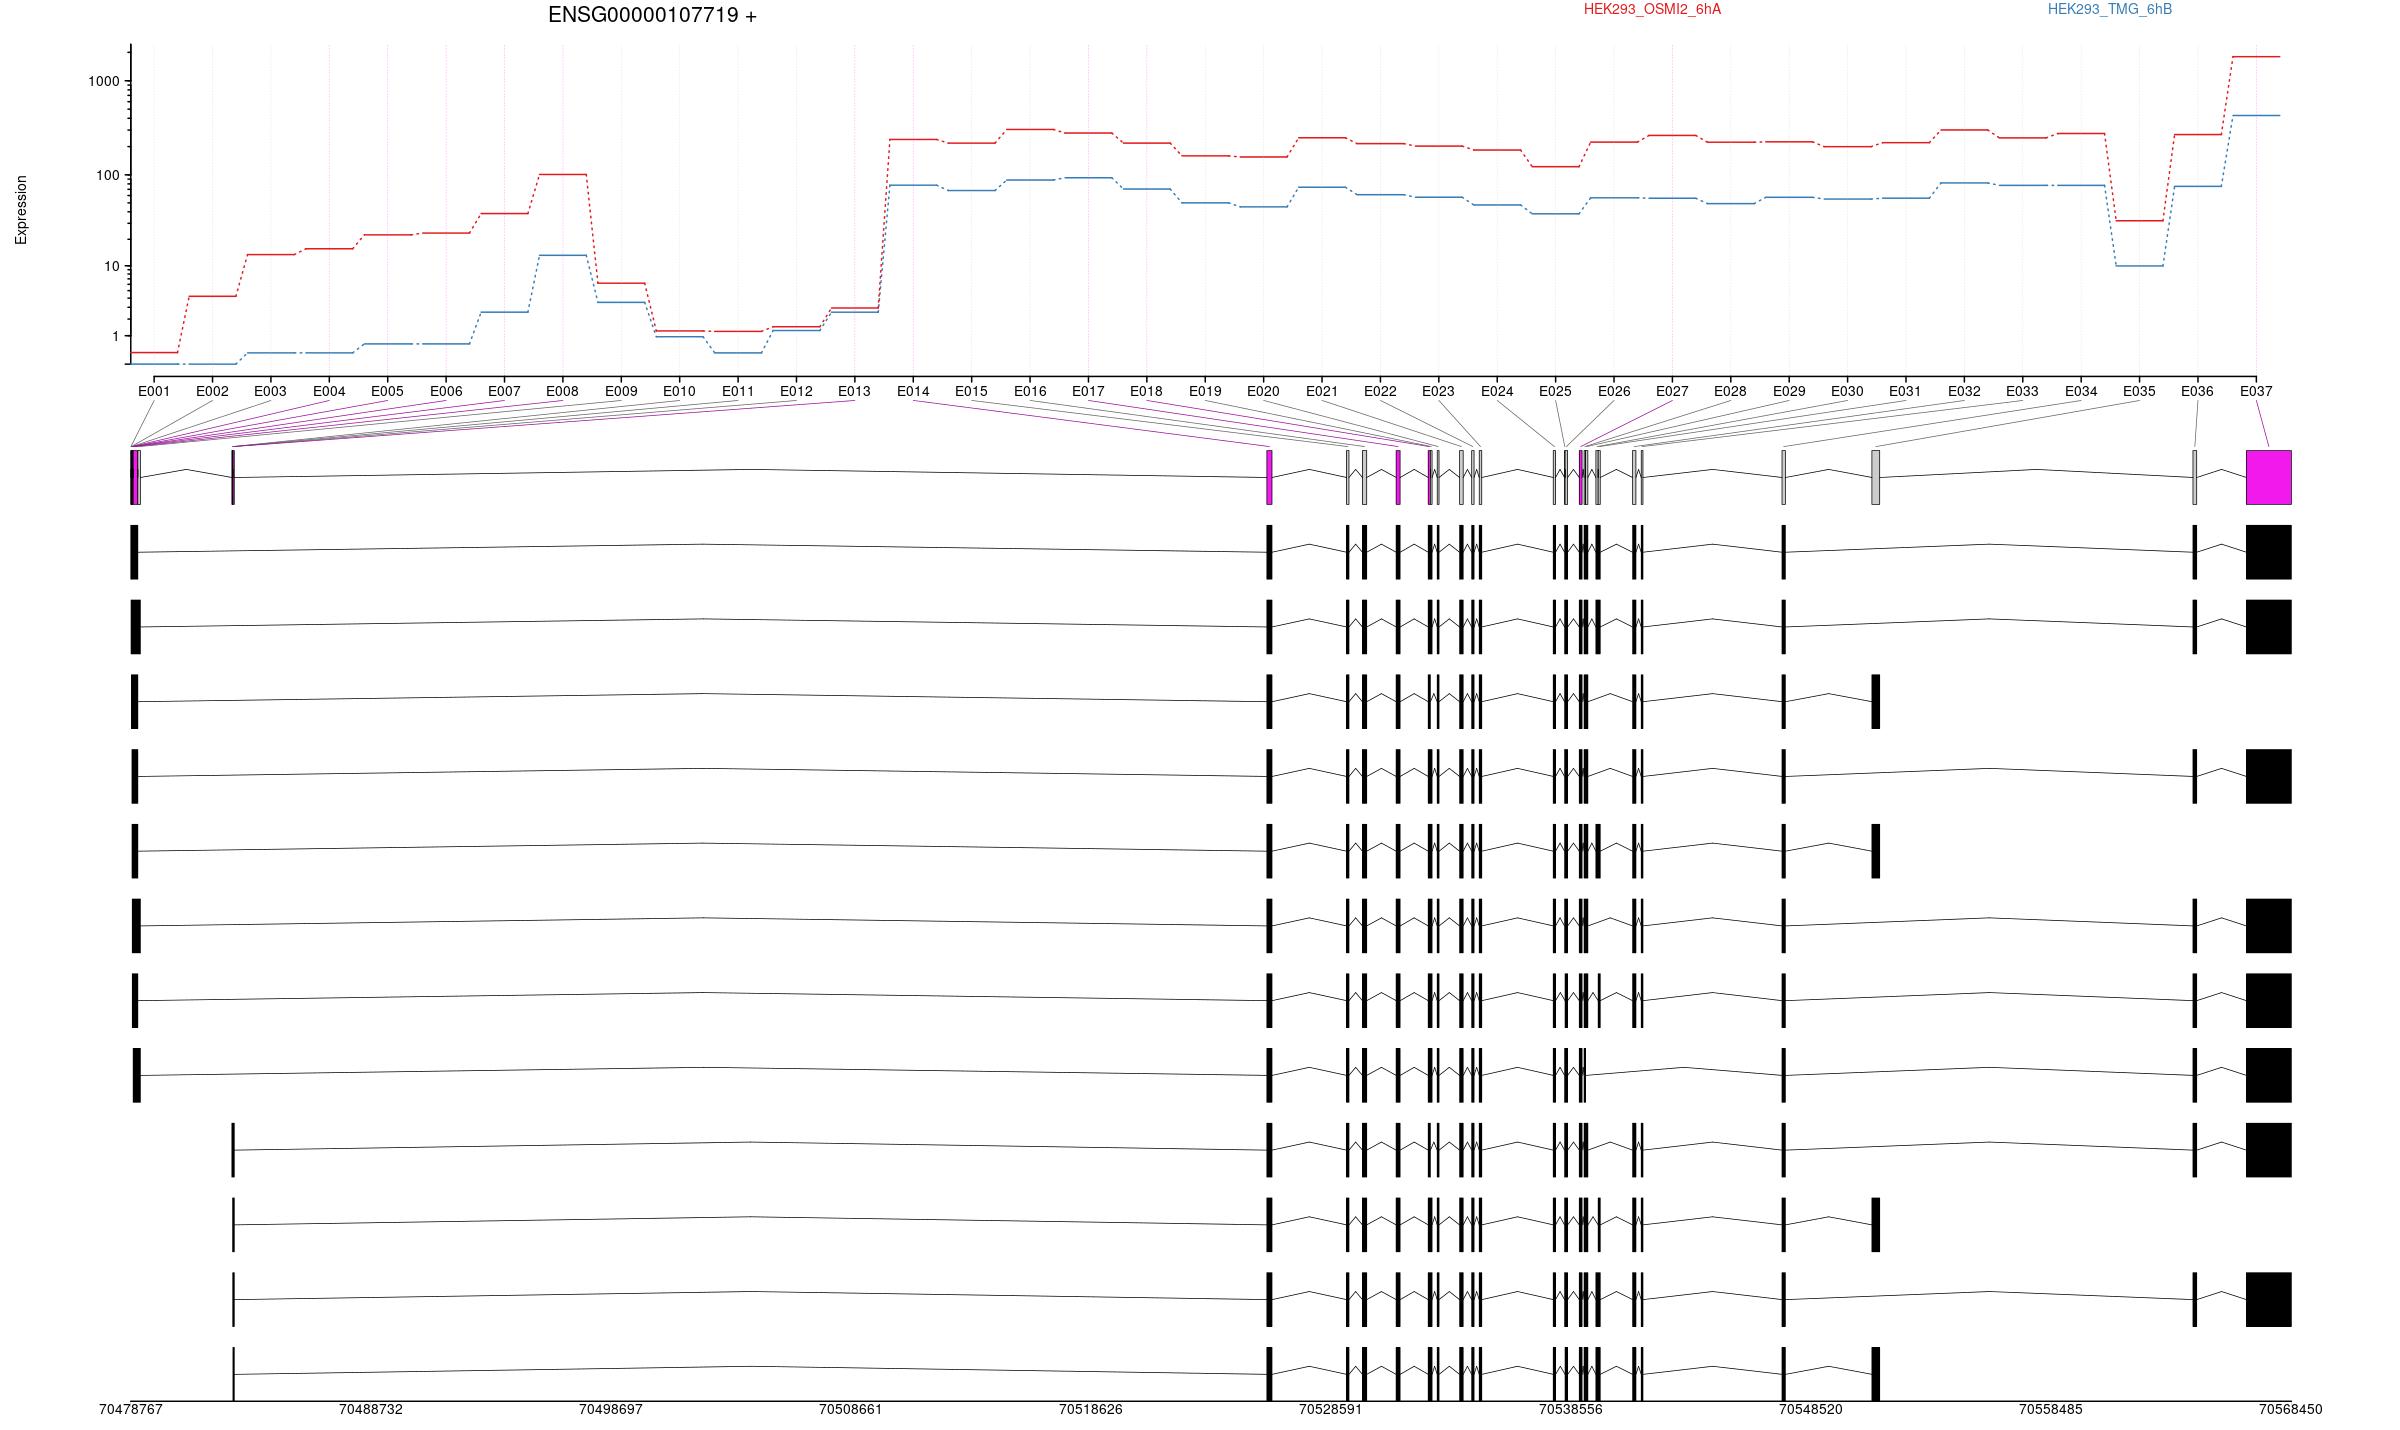Click genomic coordinate 70568450
Screen dimensions: 2400x1430
pyautogui.click(x=2290, y=1409)
